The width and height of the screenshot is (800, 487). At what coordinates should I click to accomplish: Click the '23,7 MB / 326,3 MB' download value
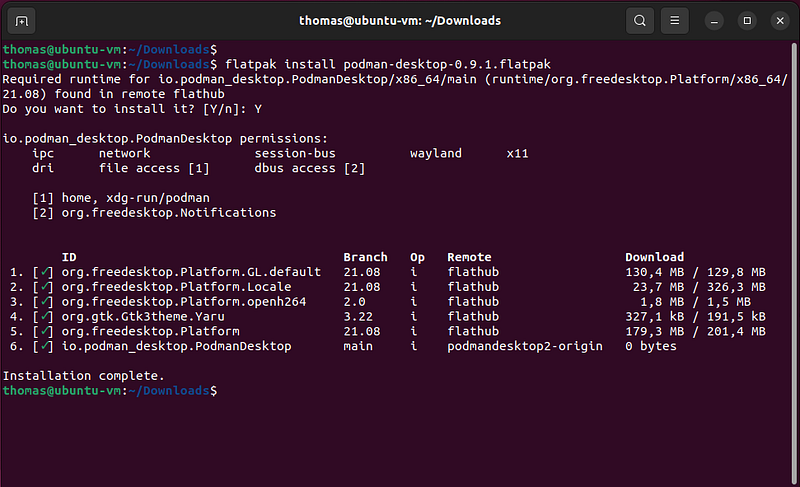[699, 287]
